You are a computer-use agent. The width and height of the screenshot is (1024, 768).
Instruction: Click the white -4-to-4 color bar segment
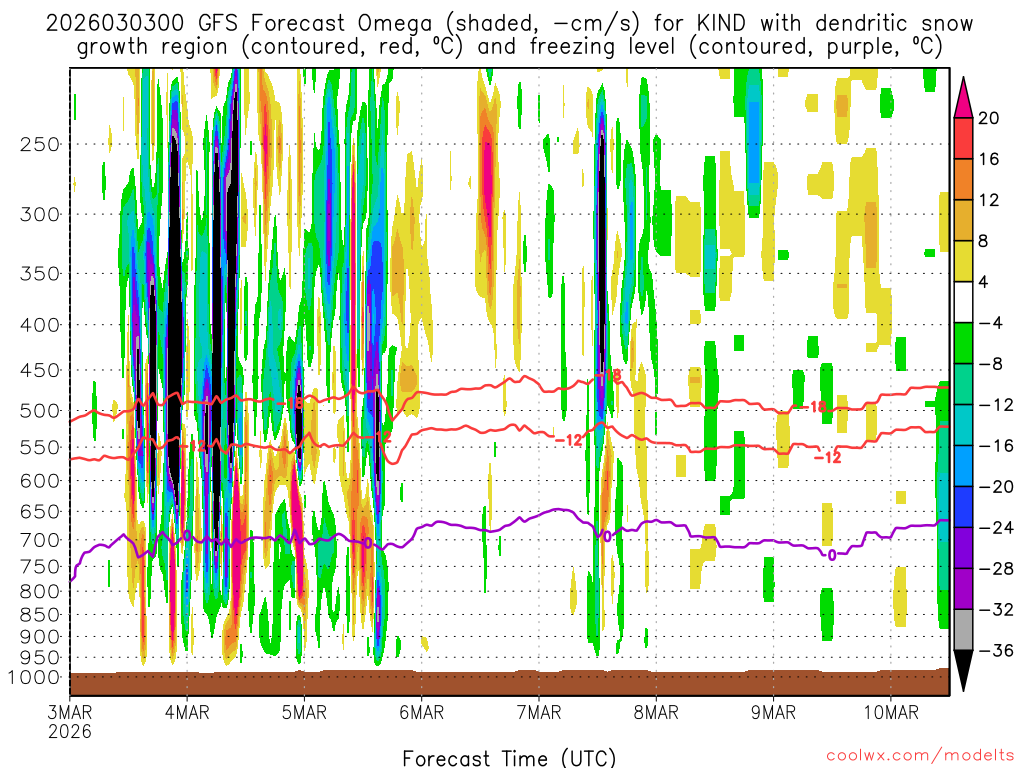tap(963, 302)
